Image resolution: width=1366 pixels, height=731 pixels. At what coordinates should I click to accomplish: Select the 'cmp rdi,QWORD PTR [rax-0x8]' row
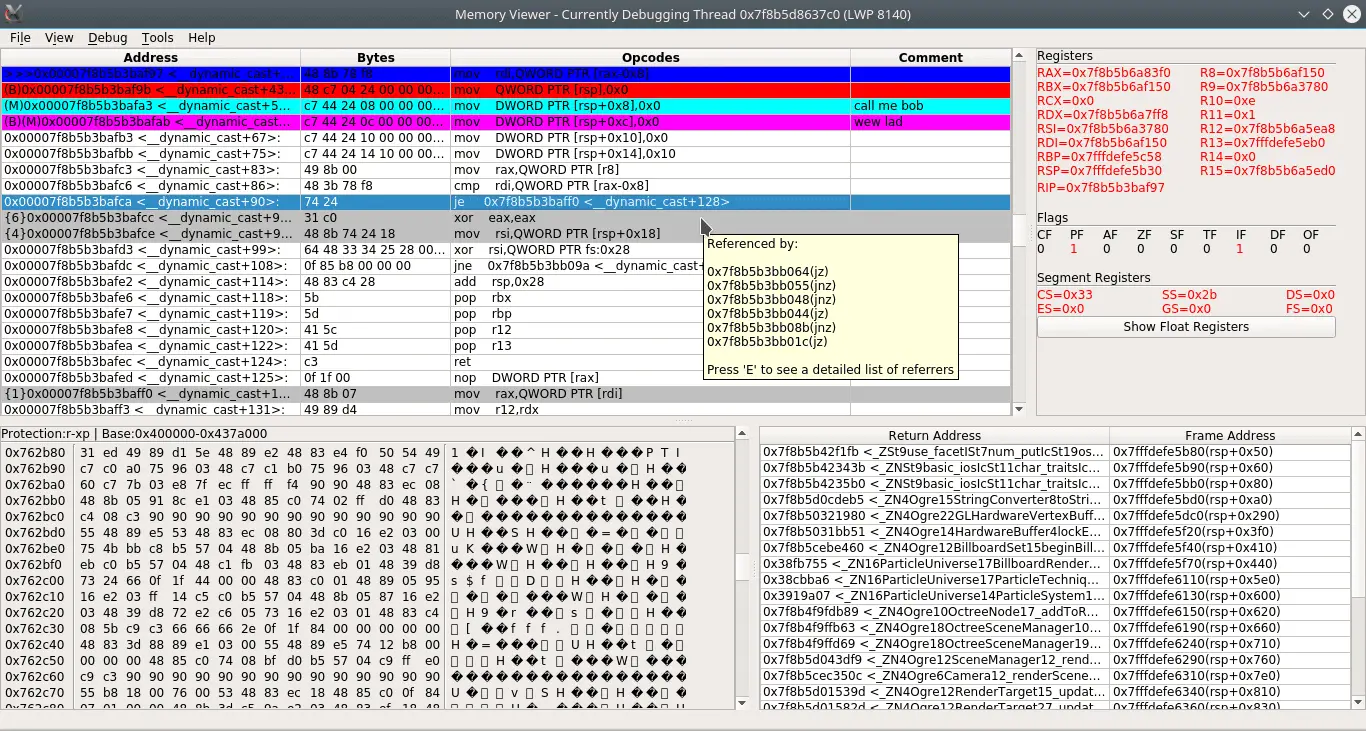(x=506, y=186)
